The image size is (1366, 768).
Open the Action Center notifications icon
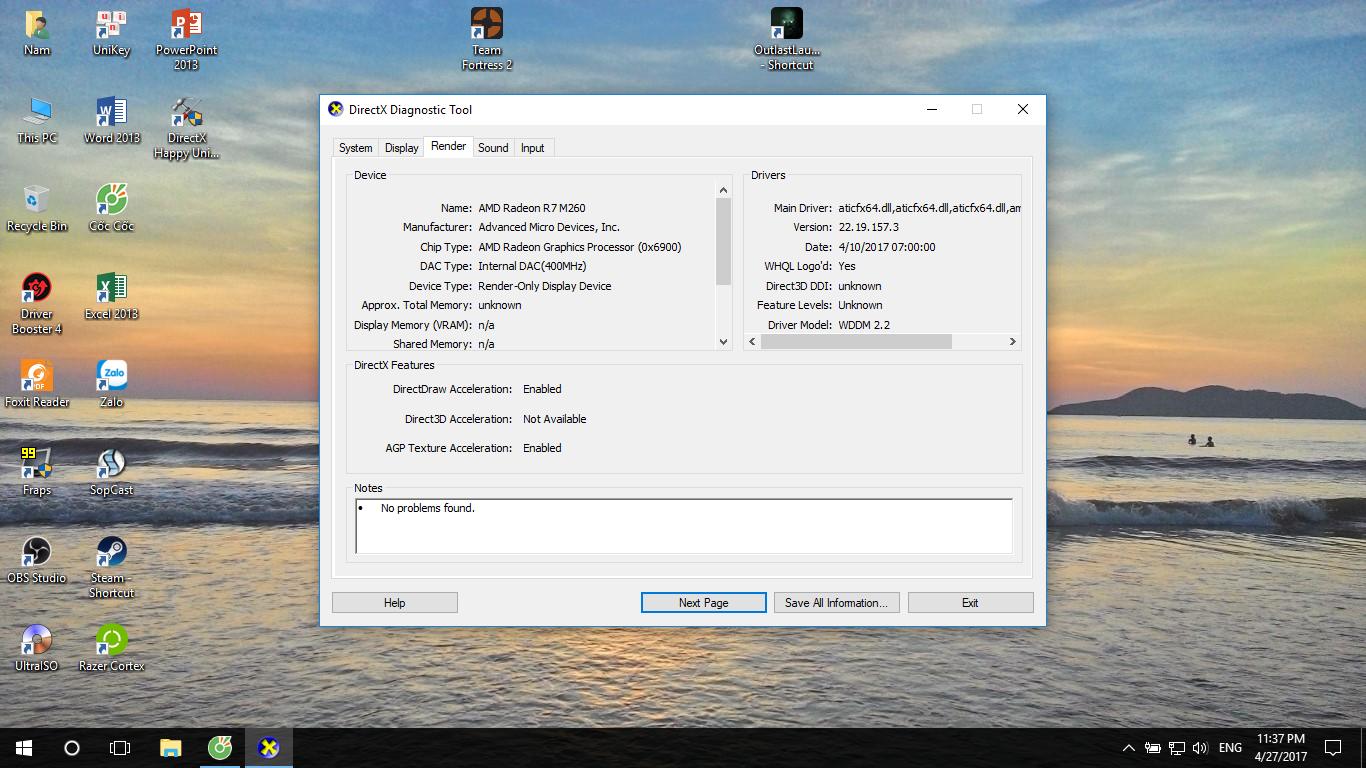click(1333, 748)
